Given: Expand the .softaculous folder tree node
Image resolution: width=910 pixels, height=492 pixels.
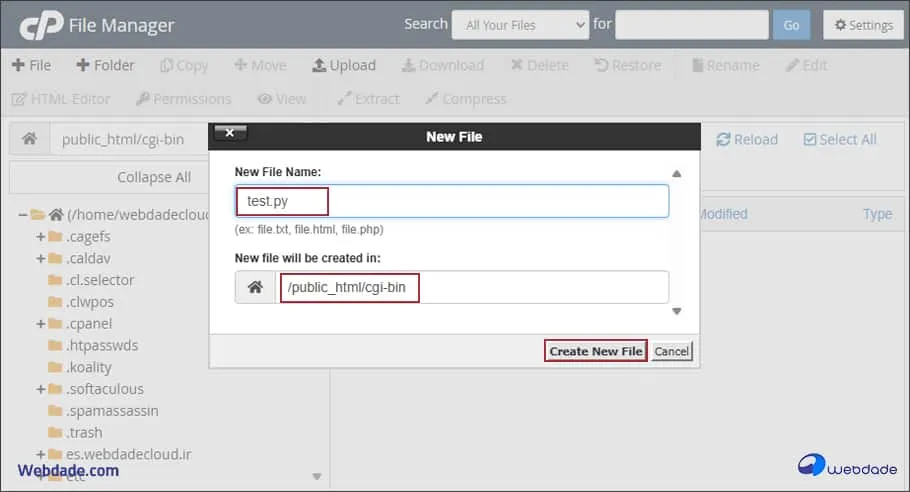Looking at the screenshot, I should (x=41, y=389).
